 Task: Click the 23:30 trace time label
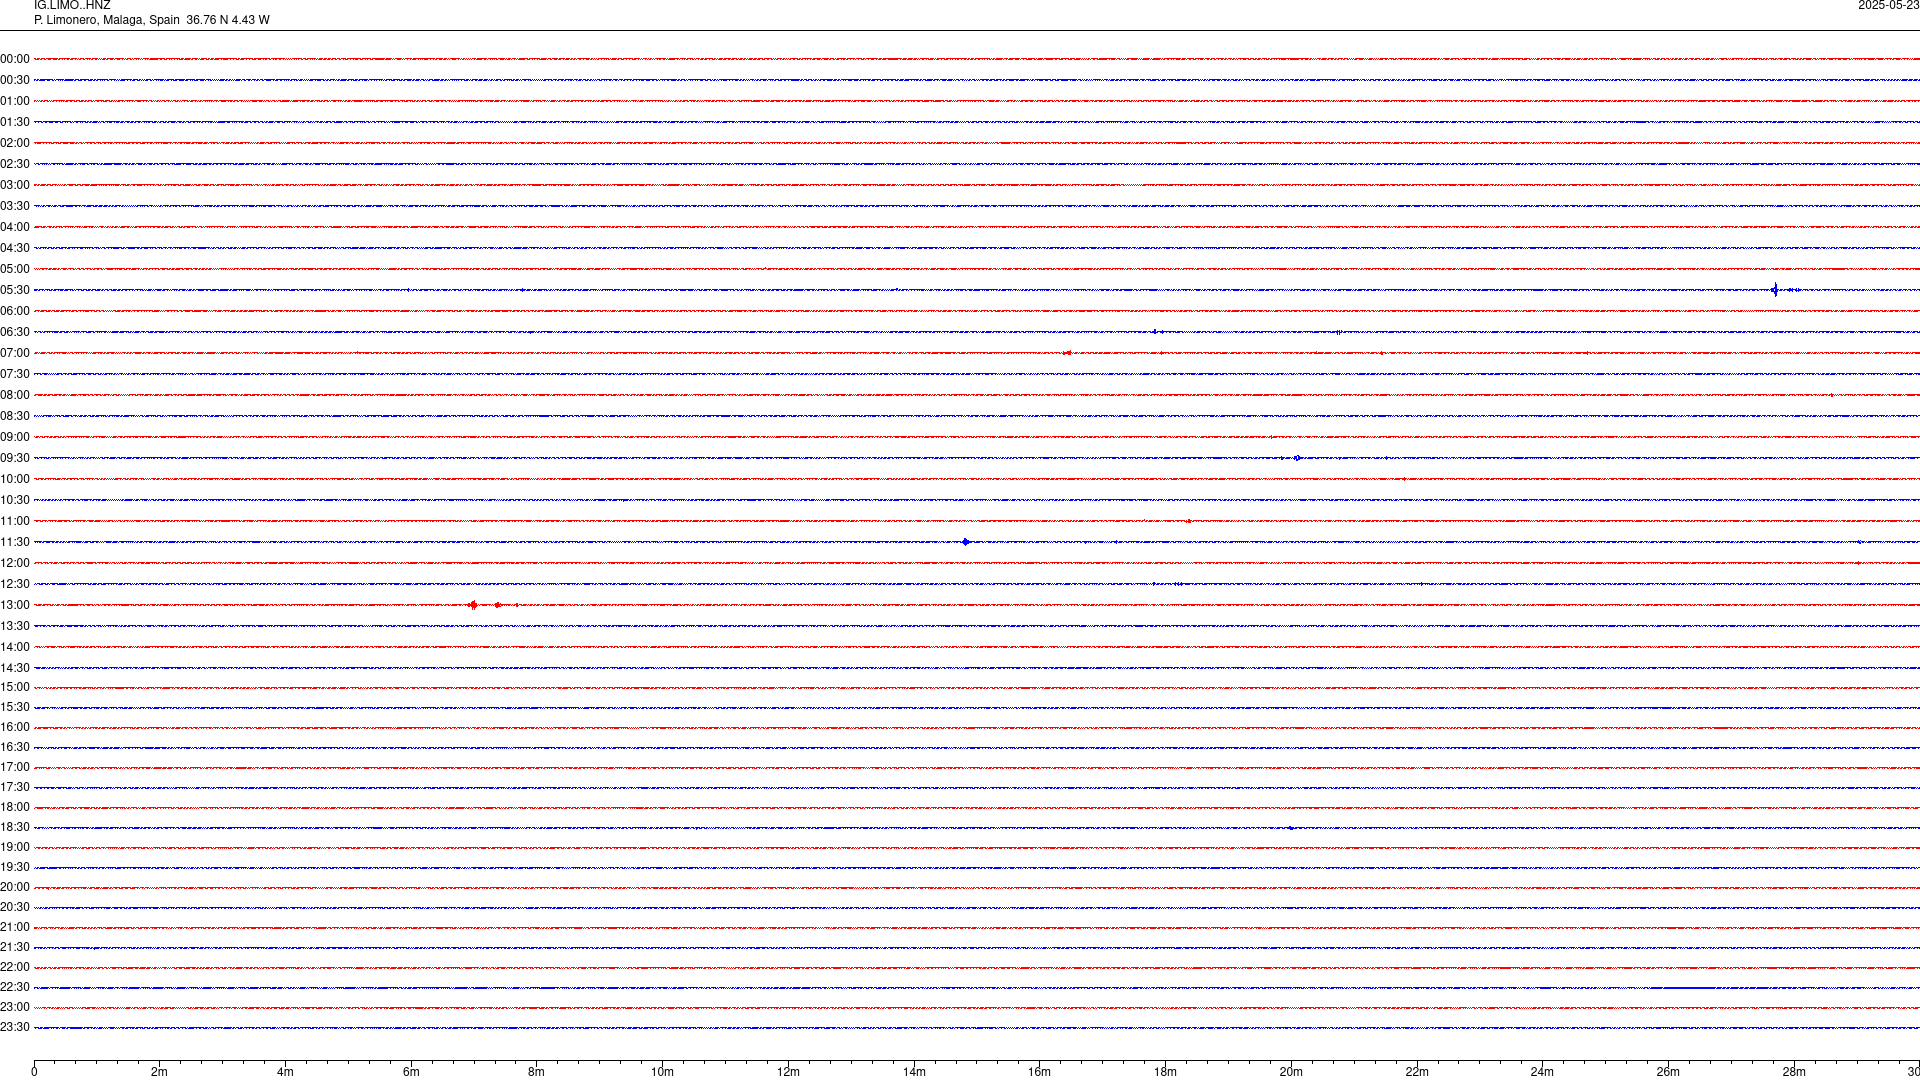point(15,1027)
